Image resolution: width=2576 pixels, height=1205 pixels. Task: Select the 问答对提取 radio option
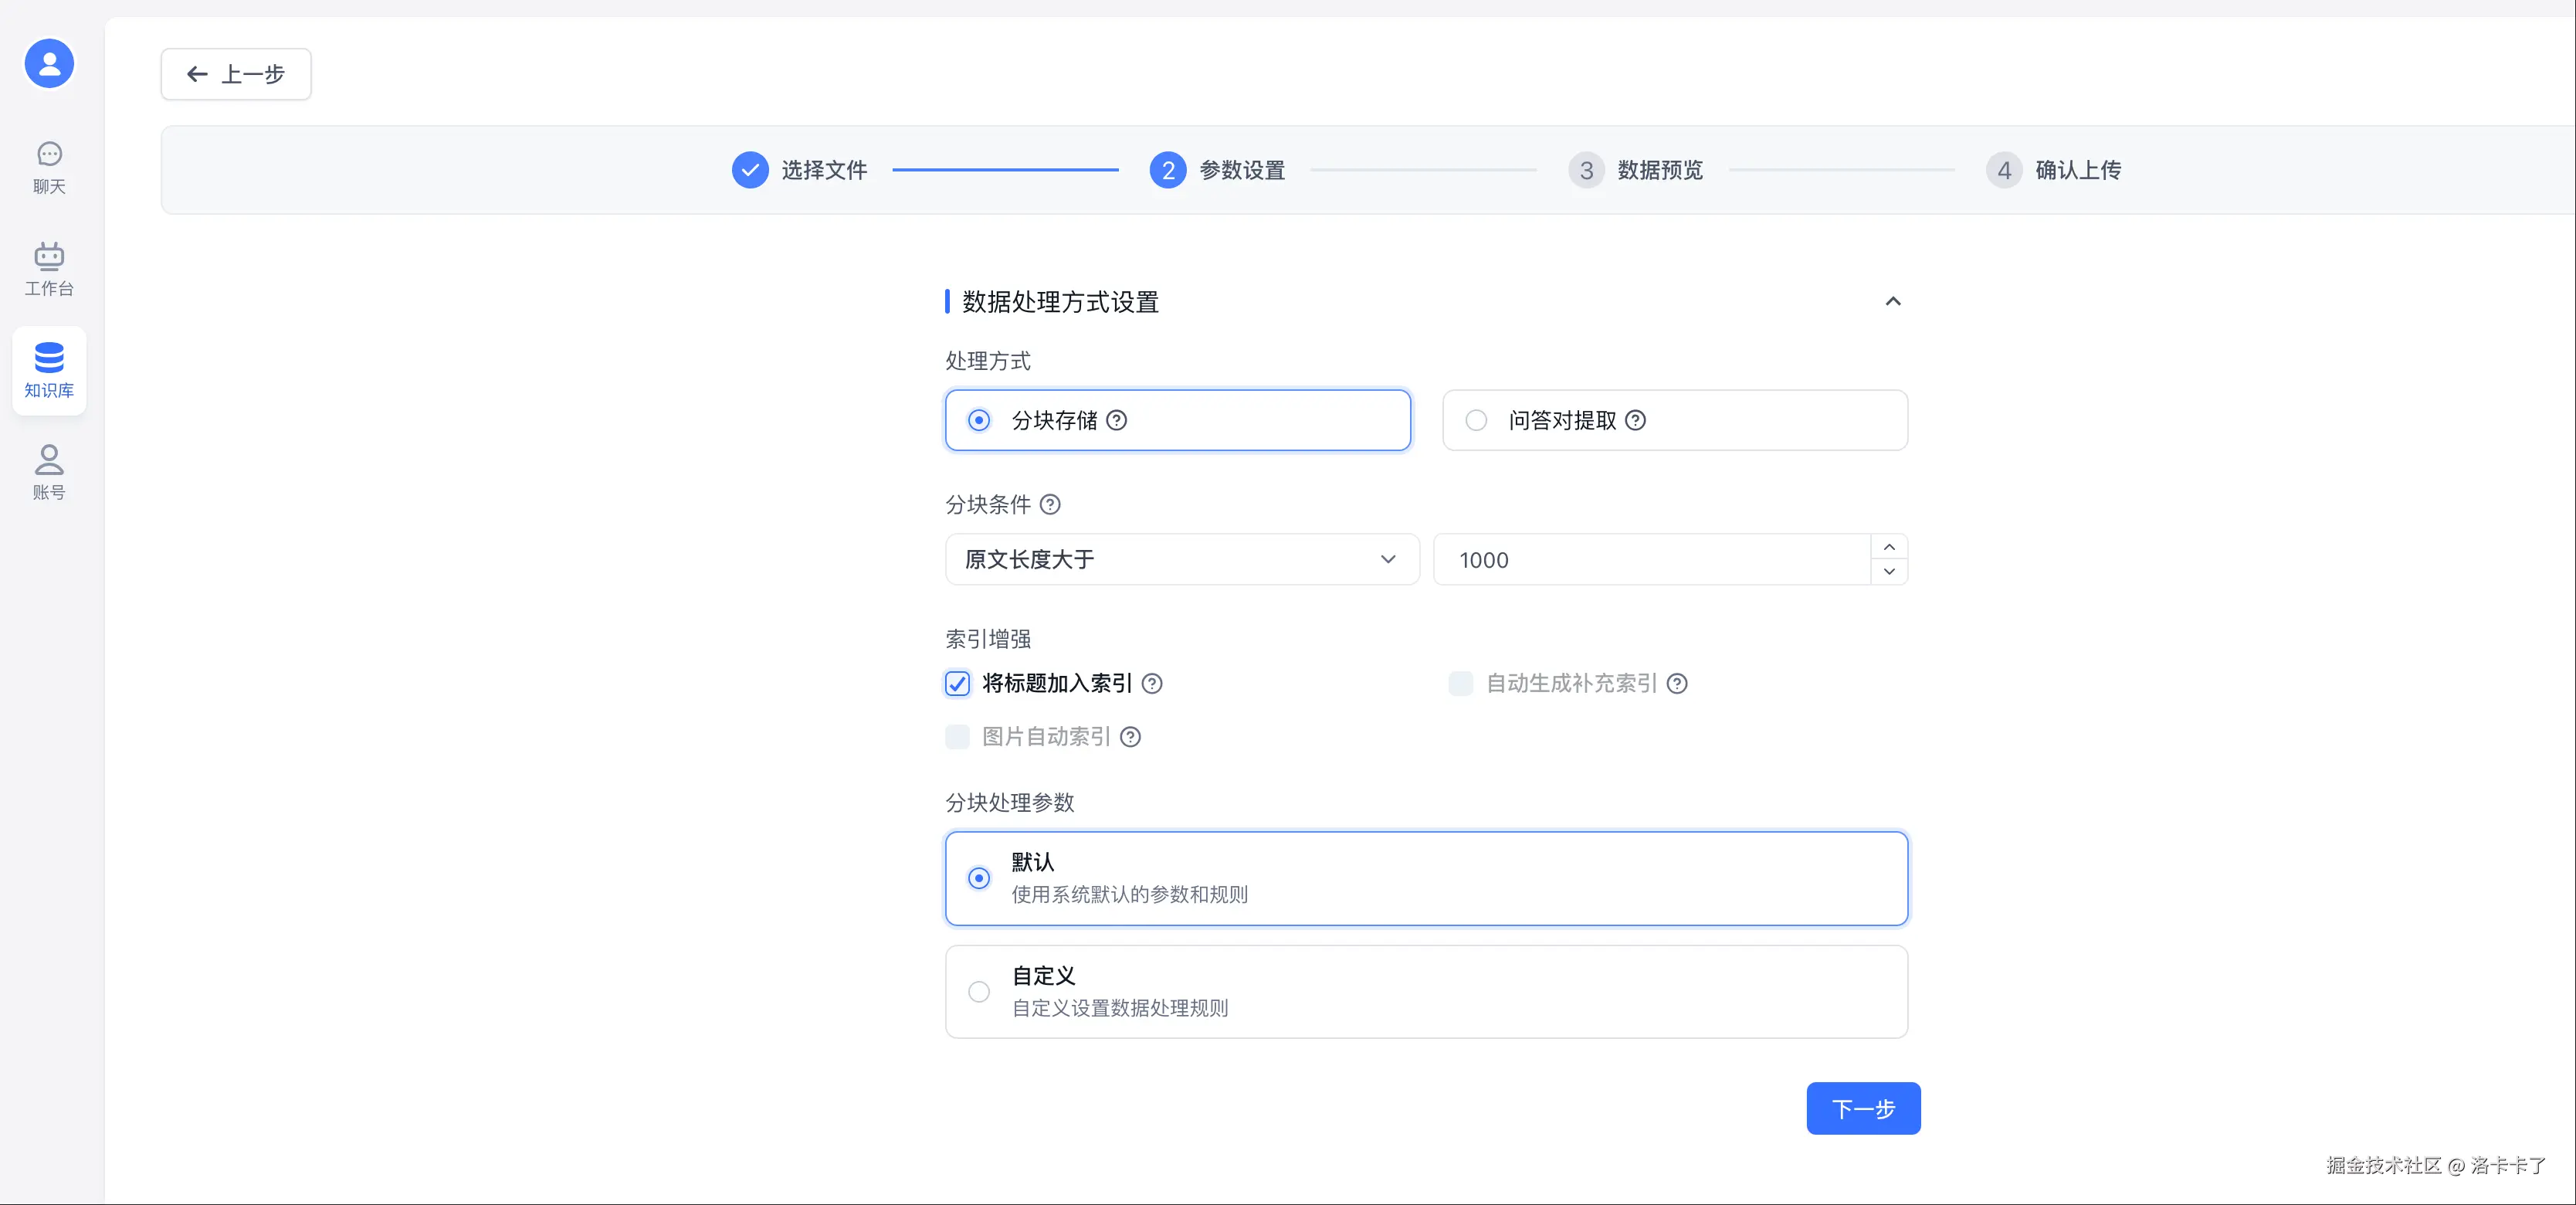pos(1476,421)
